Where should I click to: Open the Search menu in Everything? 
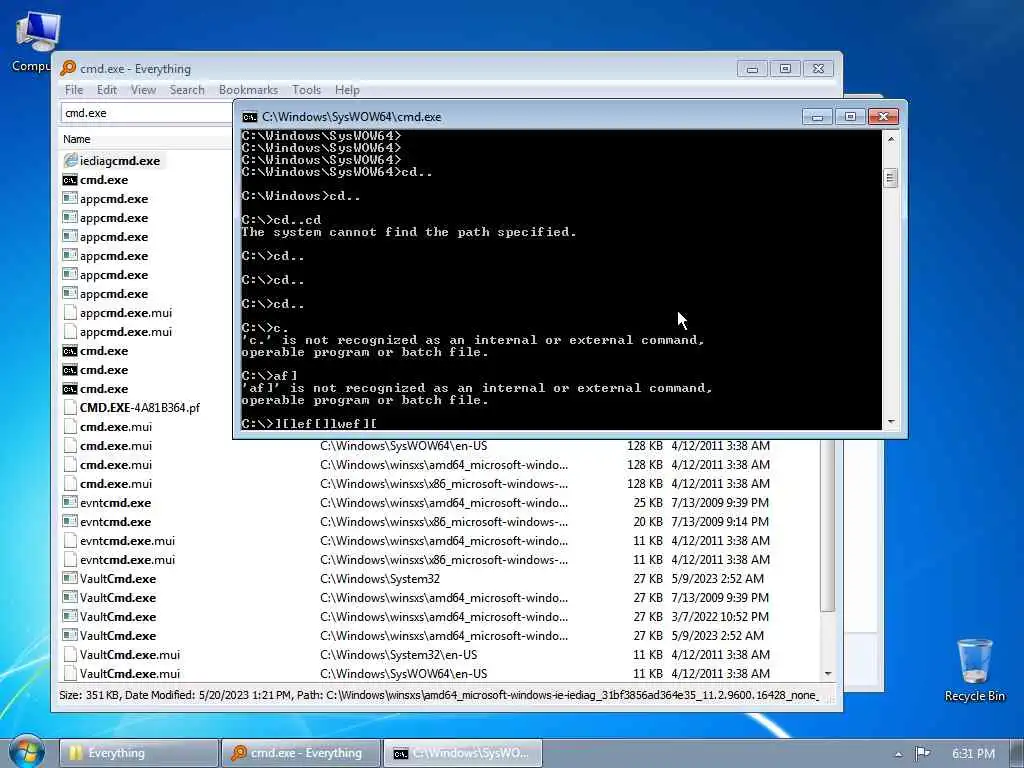pos(187,89)
